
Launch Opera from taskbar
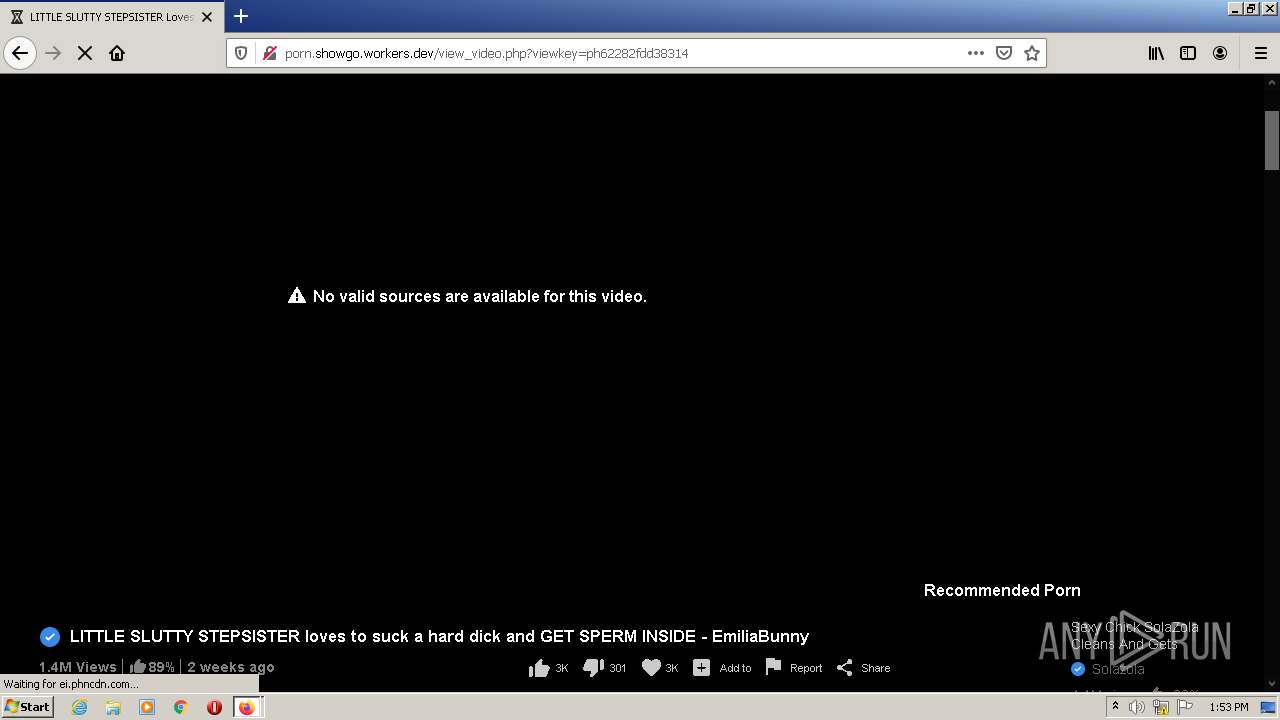214,707
